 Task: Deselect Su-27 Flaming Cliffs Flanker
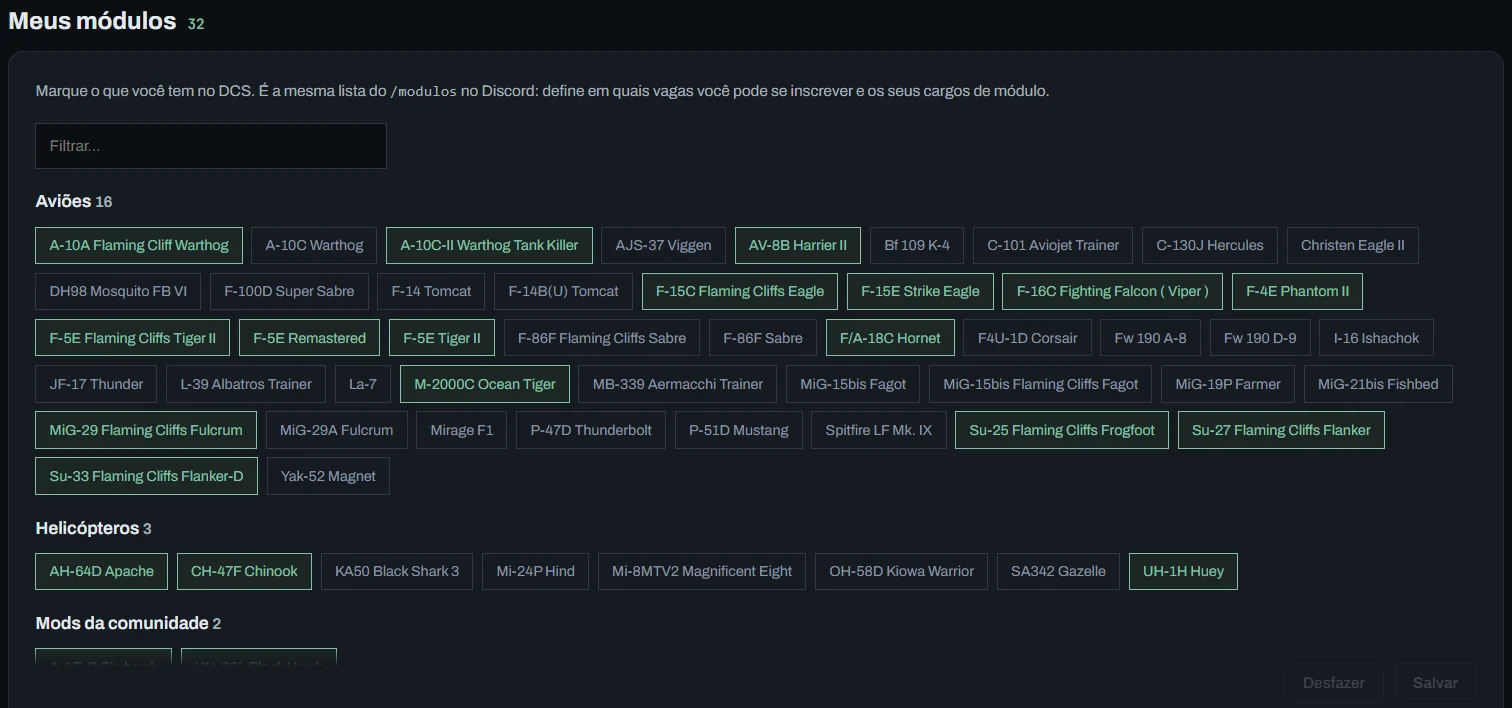coord(1281,430)
